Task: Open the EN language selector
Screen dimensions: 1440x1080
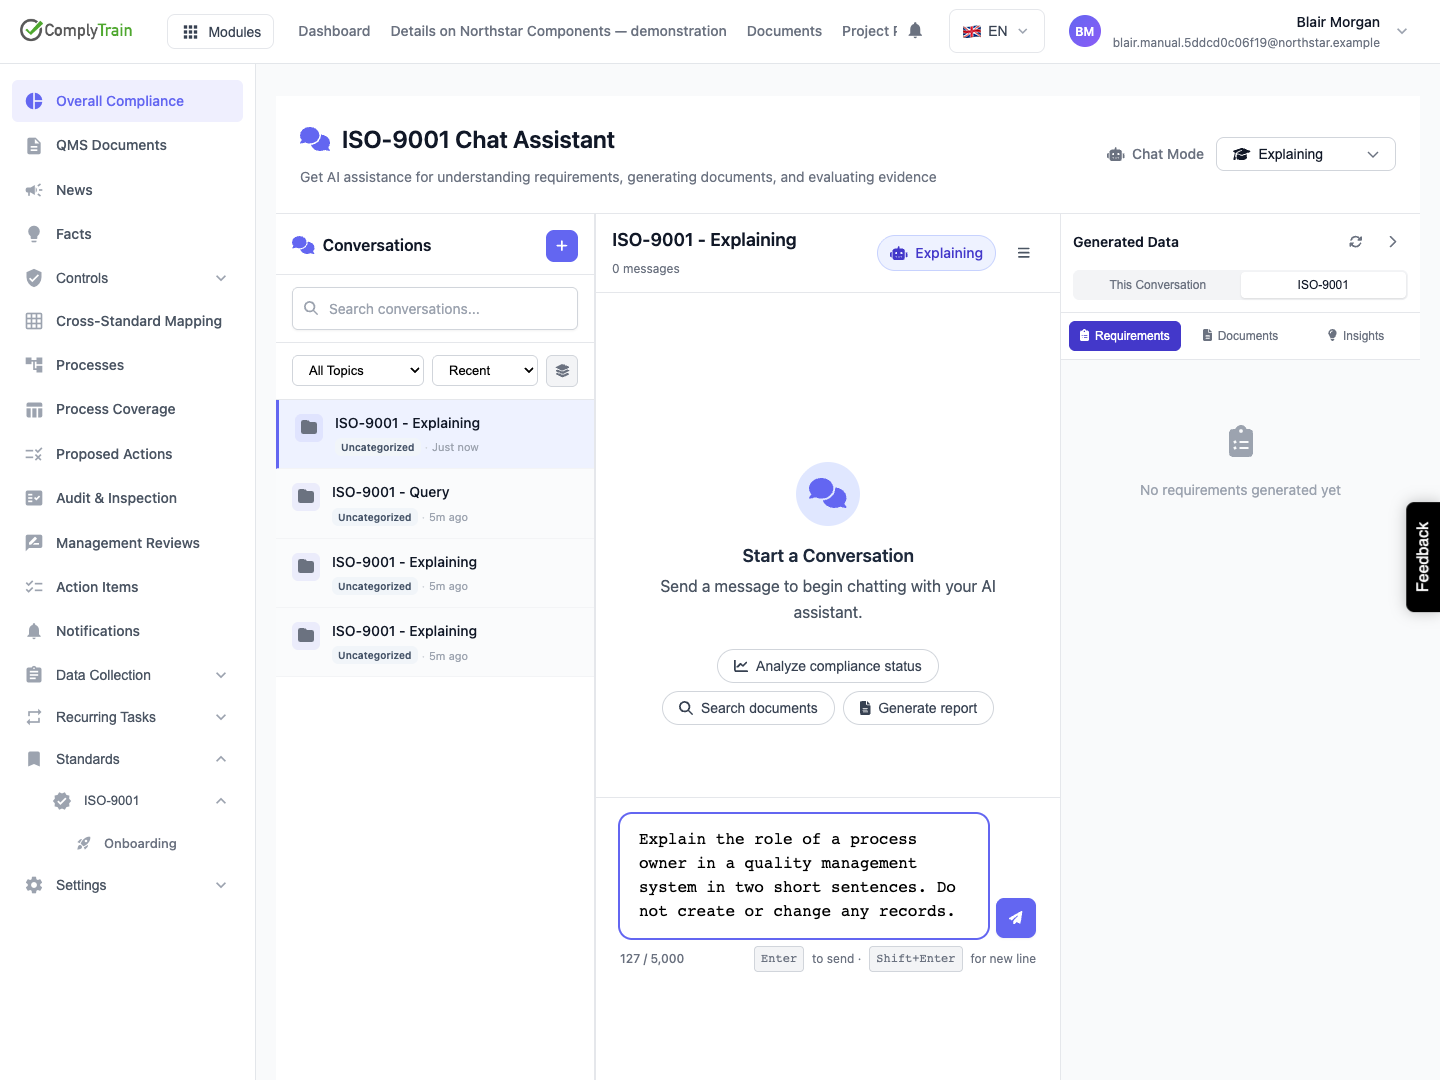Action: 996,31
